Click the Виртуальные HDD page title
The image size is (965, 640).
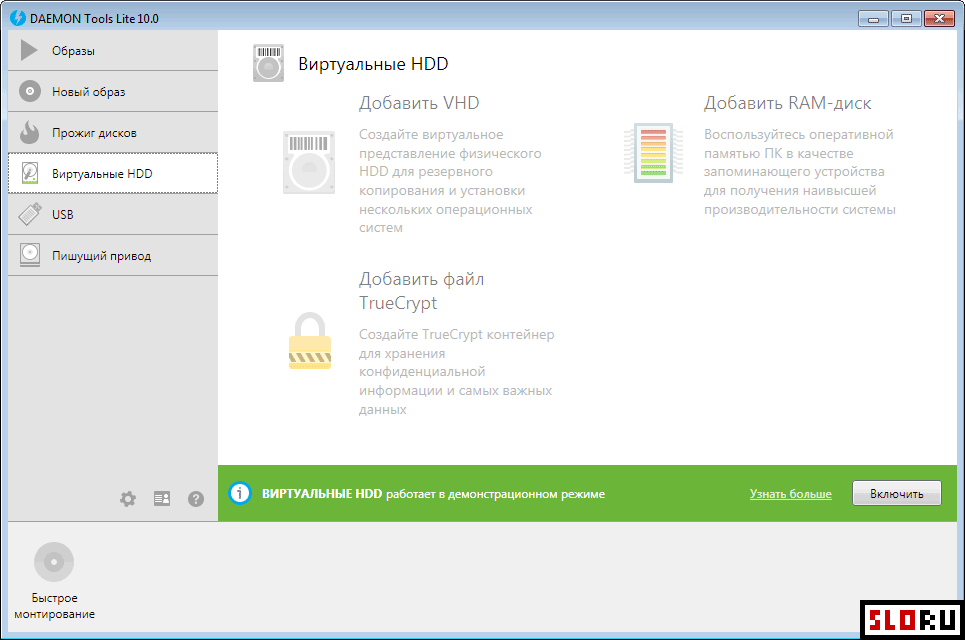click(x=373, y=64)
